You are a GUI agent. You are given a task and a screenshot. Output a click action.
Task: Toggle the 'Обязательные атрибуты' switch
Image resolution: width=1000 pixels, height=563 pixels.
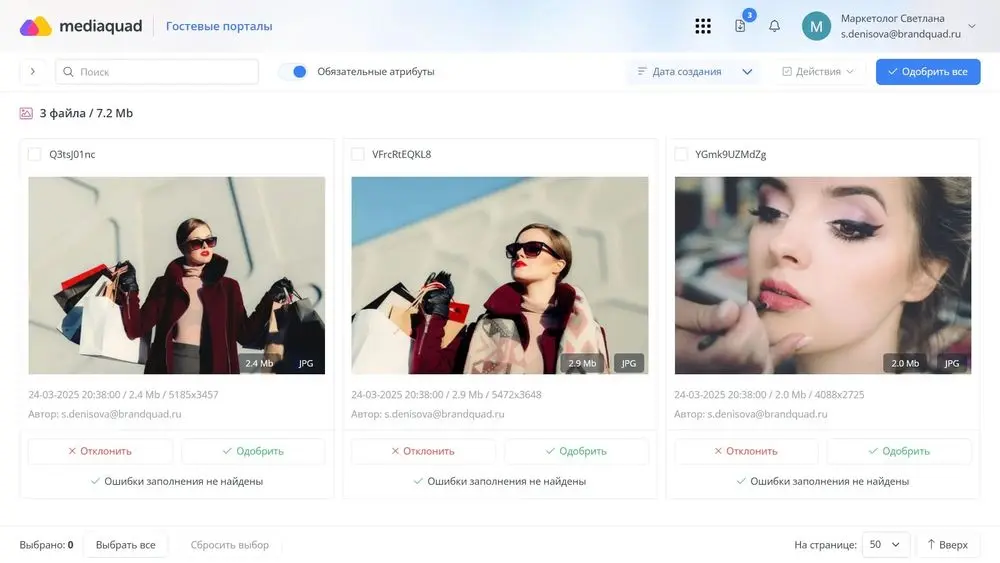pyautogui.click(x=293, y=71)
